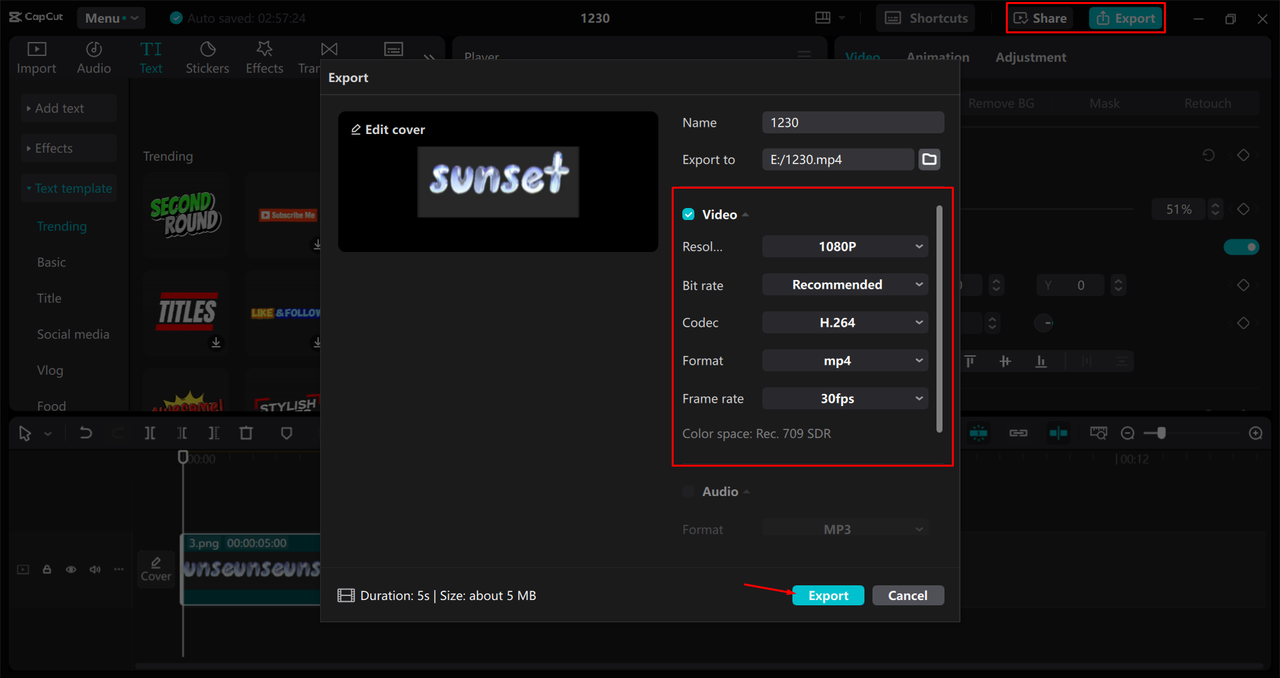Click the TITLES template thumbnail
Viewport: 1280px width, 678px height.
pos(184,312)
